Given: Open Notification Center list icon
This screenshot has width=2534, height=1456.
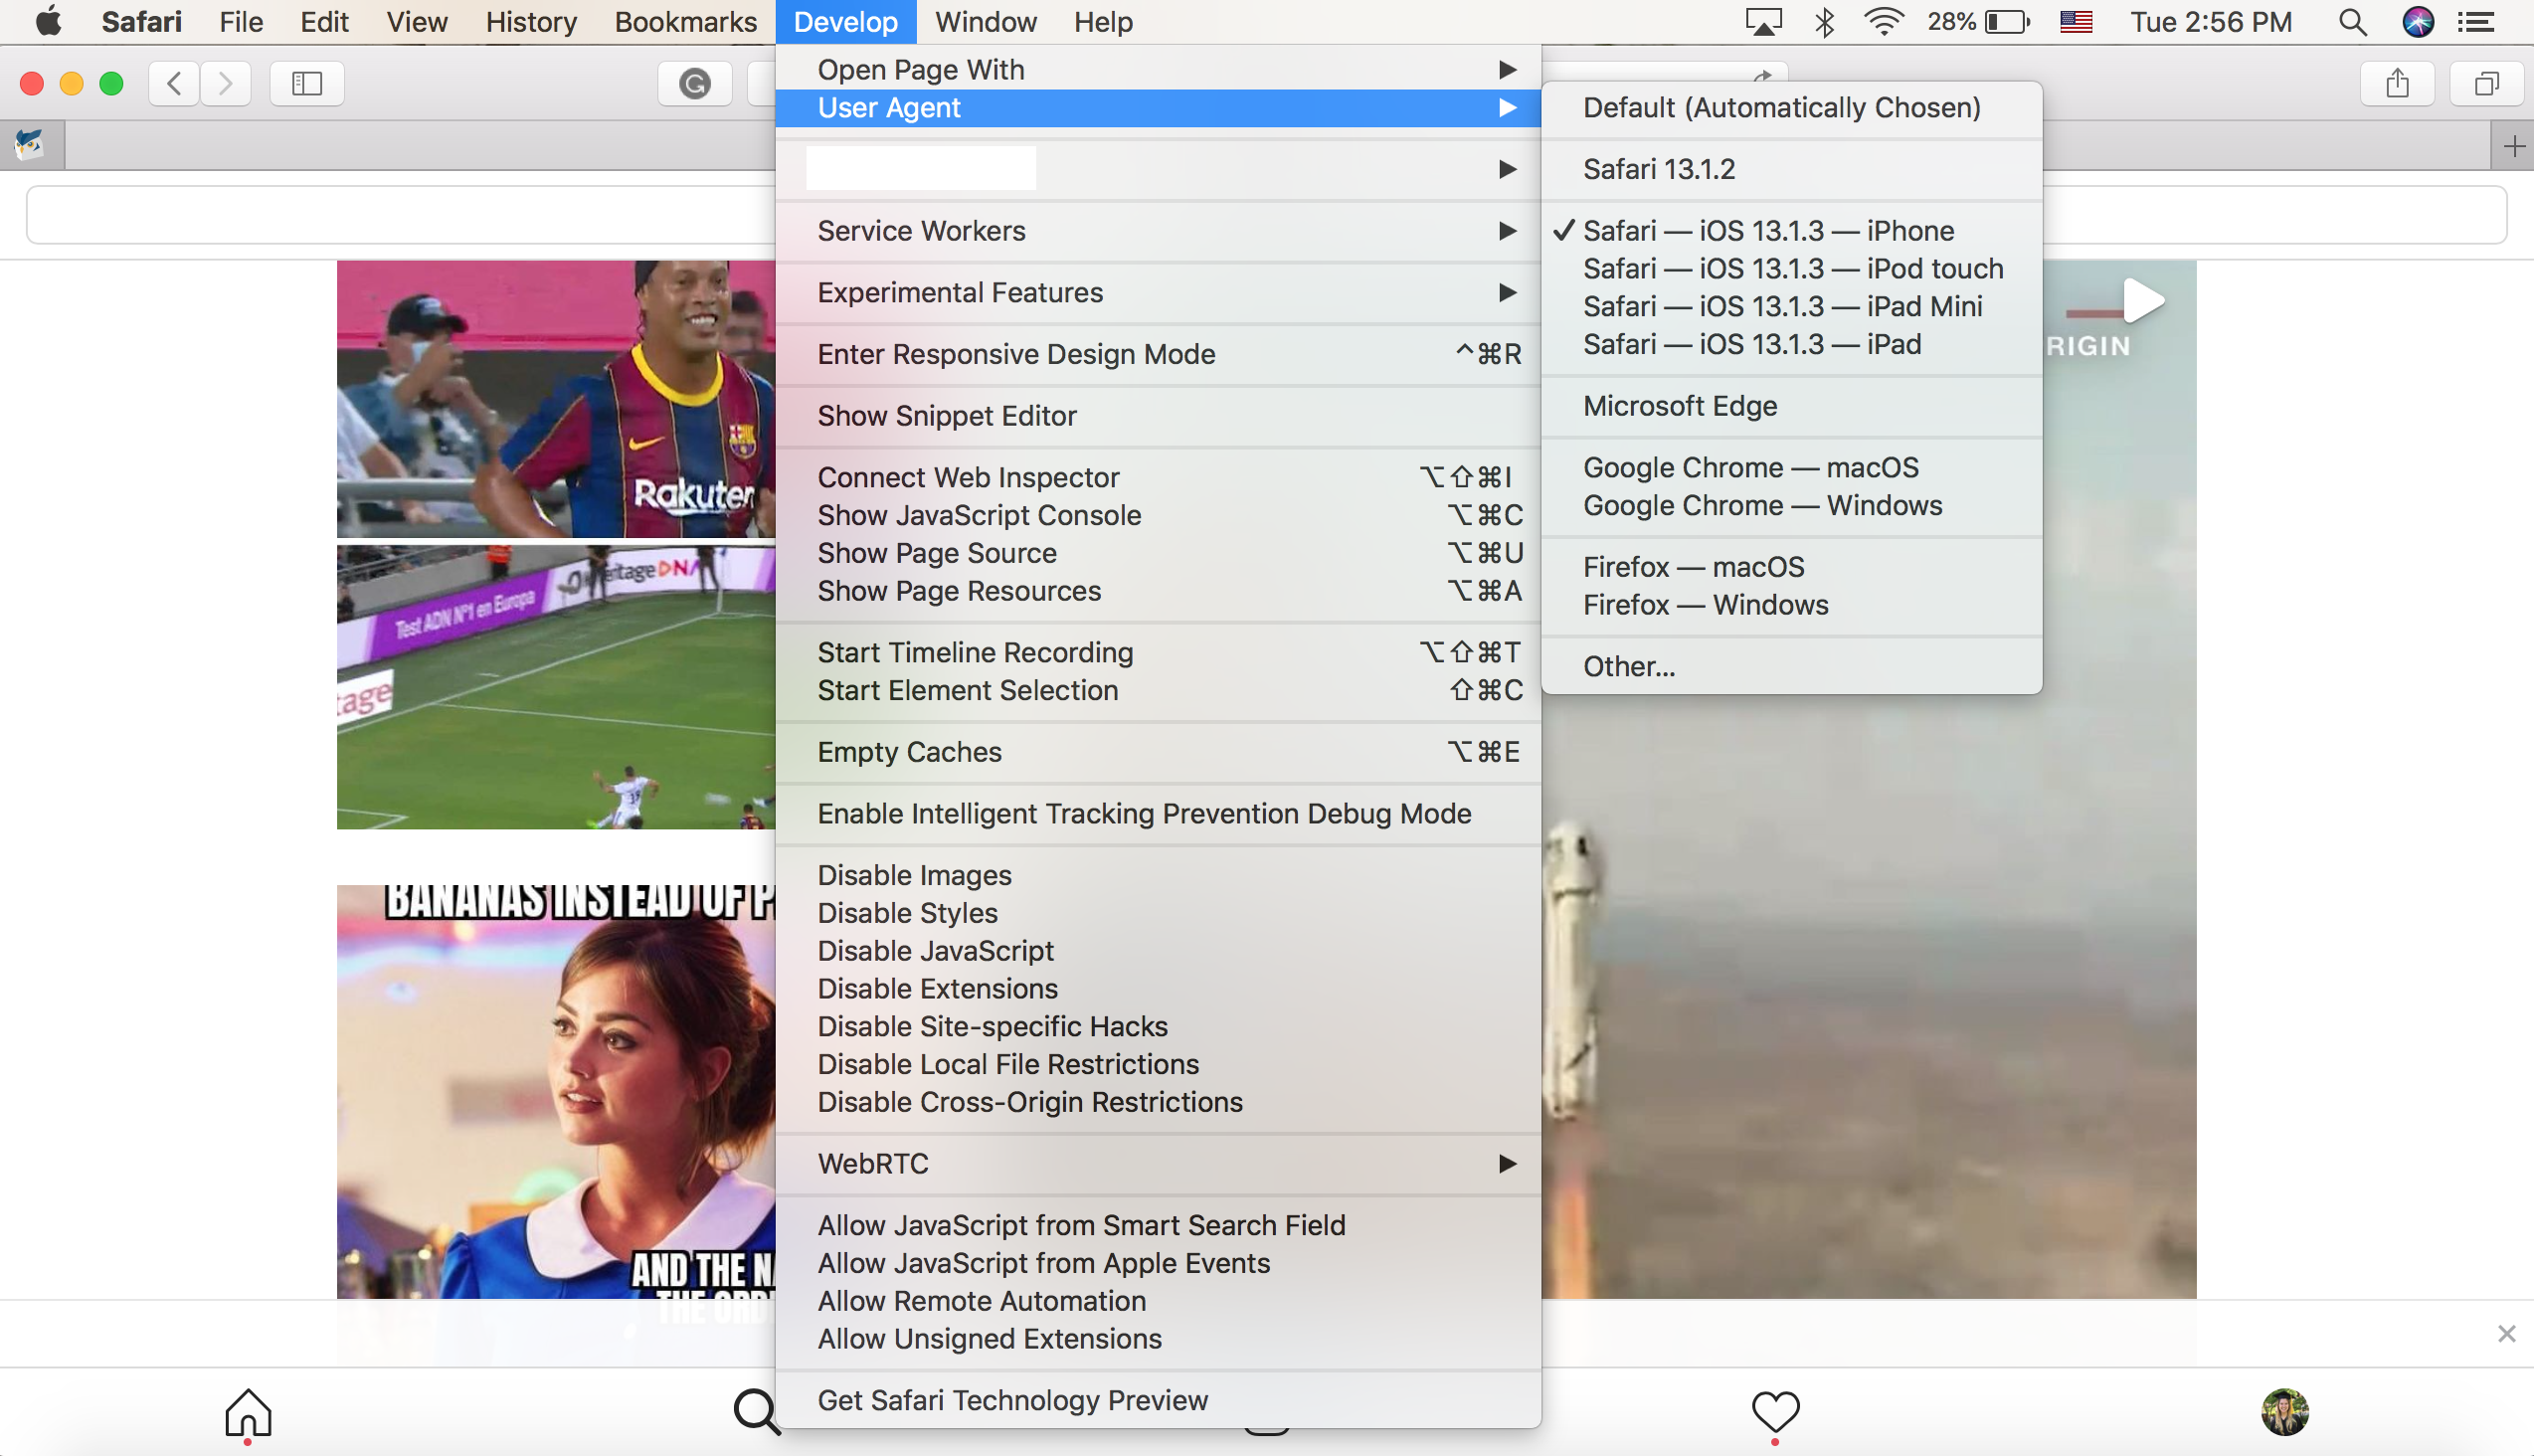Looking at the screenshot, I should [x=2476, y=21].
